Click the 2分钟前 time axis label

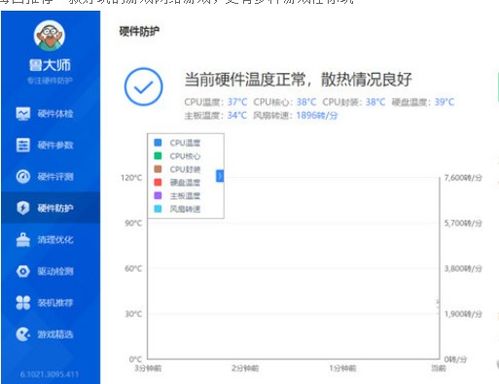coord(245,368)
